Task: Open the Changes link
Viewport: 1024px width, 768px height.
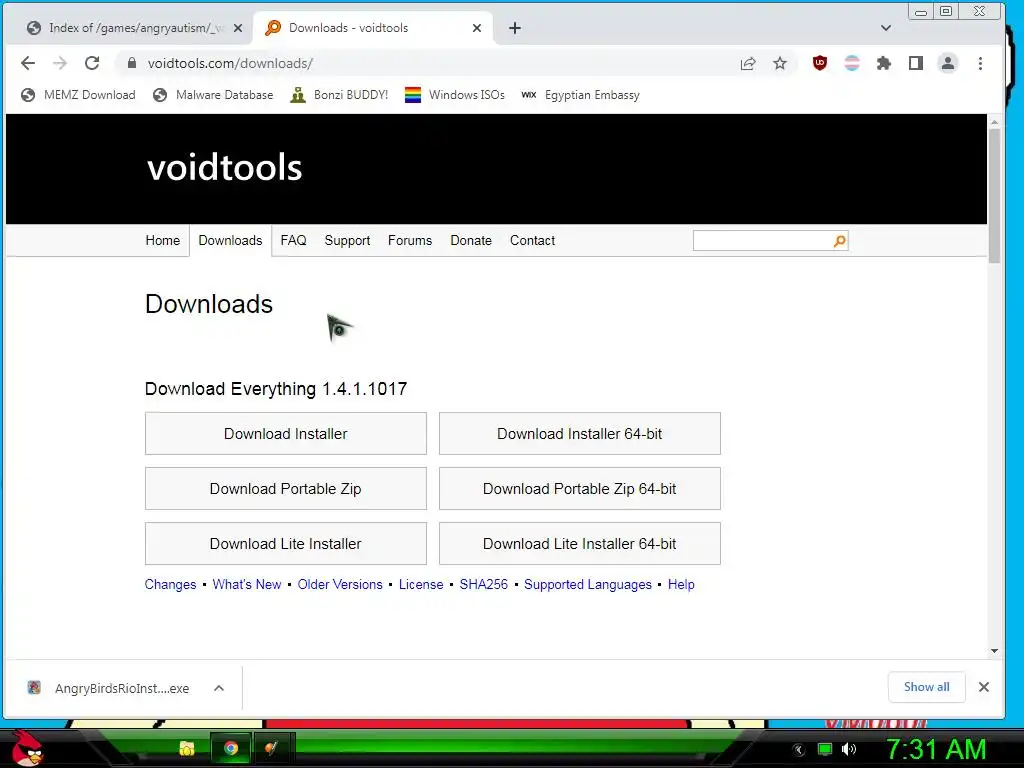Action: click(x=170, y=584)
